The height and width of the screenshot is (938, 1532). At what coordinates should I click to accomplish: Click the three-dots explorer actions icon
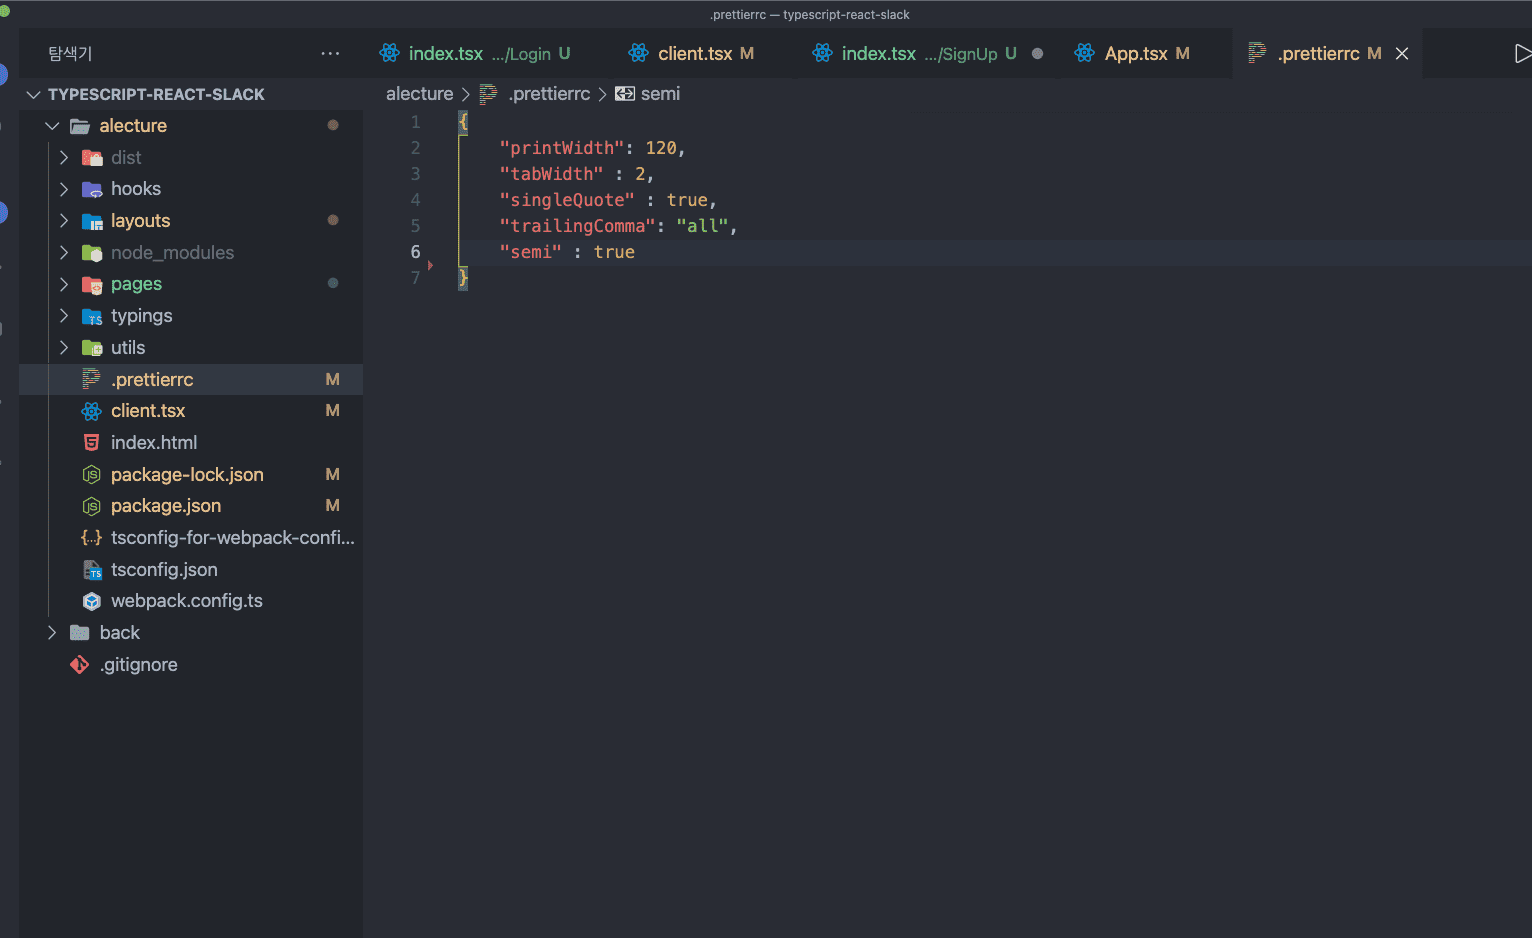pos(330,54)
